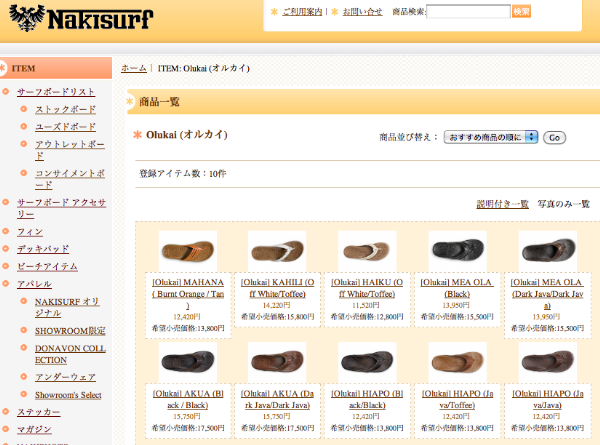600x445 pixels.
Task: Click the KAHILI Off White/Toffee sandal thumbnail
Action: pyautogui.click(x=277, y=251)
